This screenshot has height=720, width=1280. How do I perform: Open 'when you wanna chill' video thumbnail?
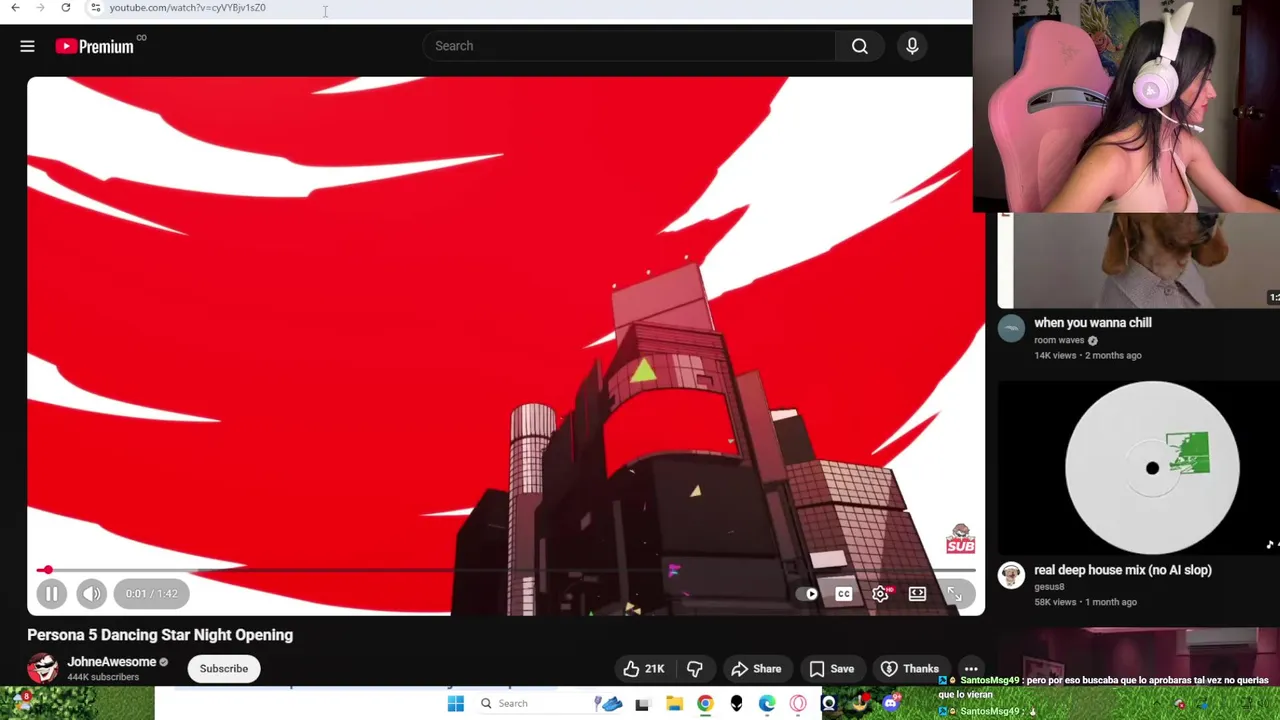click(x=1139, y=260)
